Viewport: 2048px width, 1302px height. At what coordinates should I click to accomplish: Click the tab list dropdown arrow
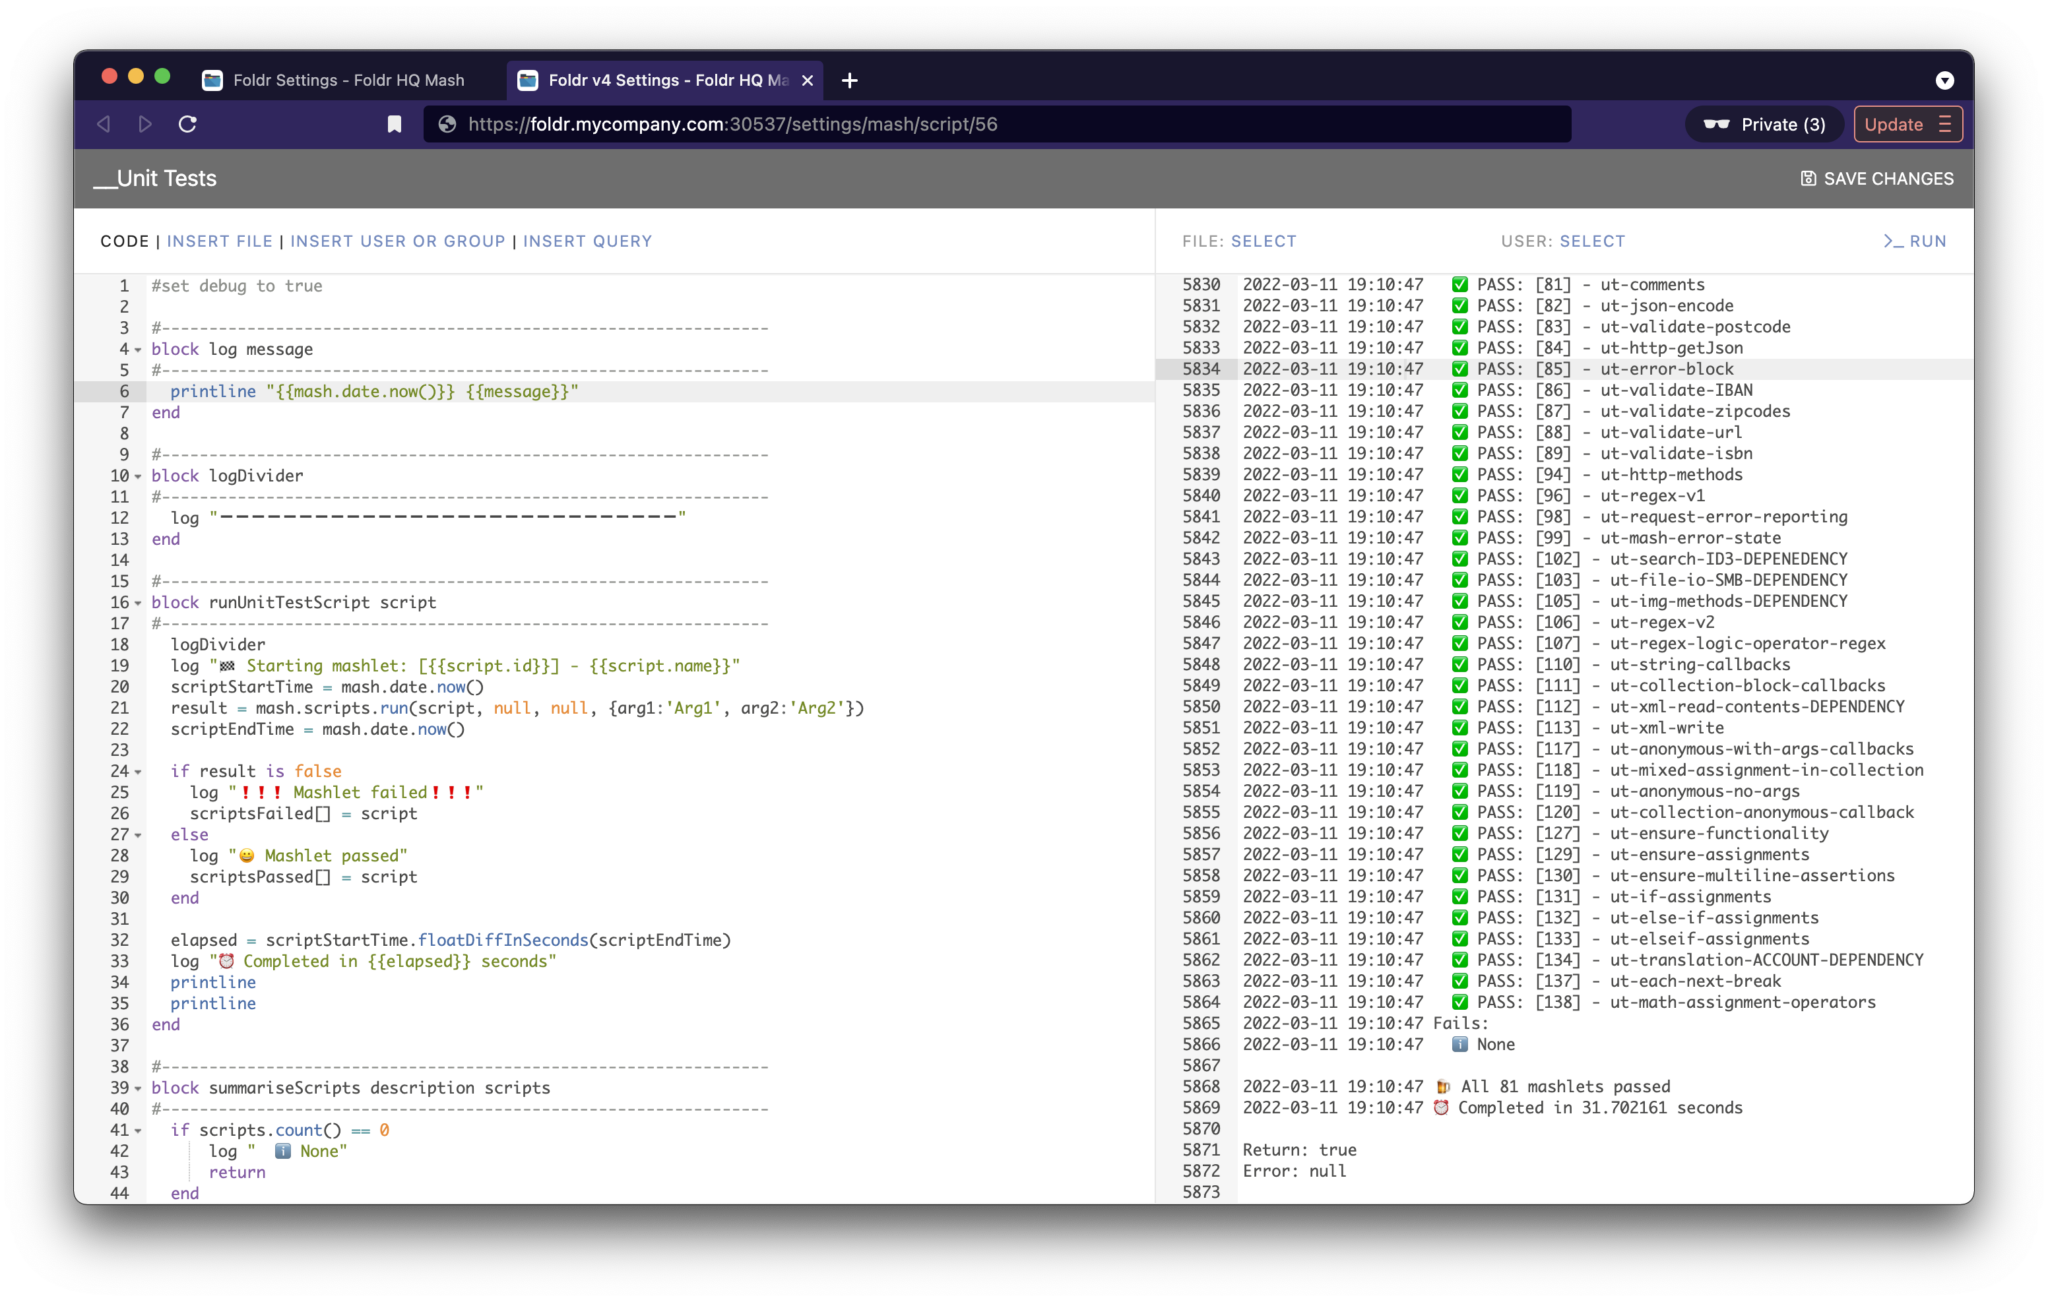click(1944, 80)
